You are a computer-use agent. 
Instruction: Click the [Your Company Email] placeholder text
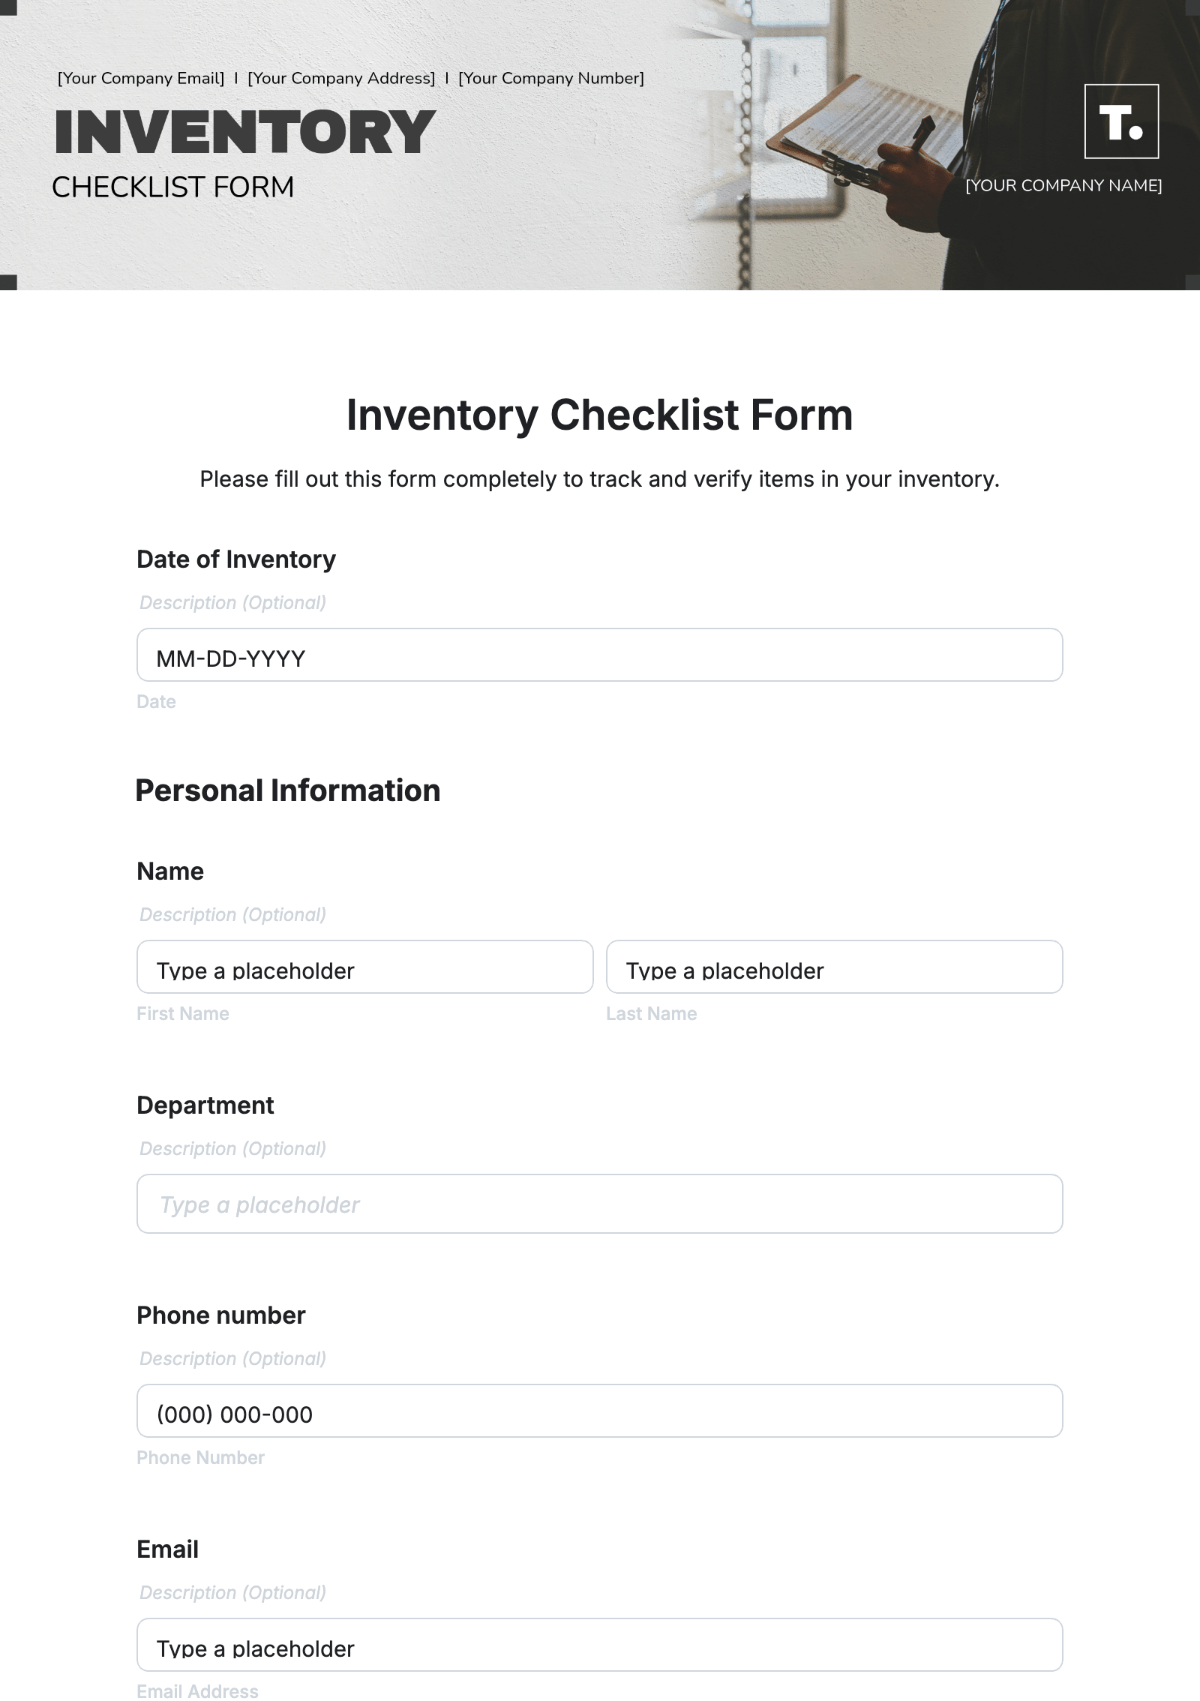point(141,78)
